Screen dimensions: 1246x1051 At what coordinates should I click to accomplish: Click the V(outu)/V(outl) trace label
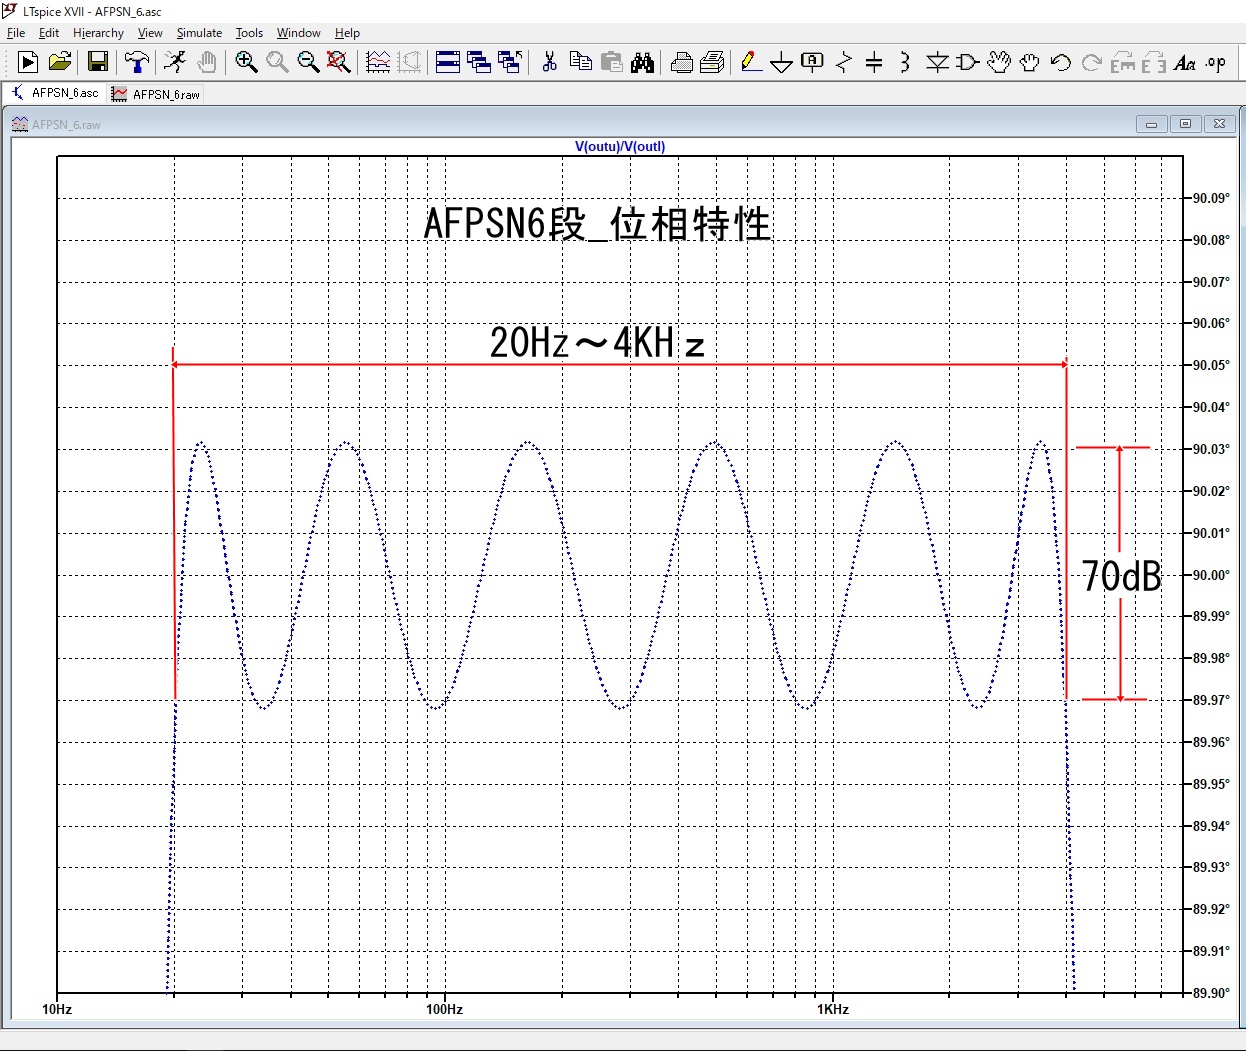[x=620, y=146]
